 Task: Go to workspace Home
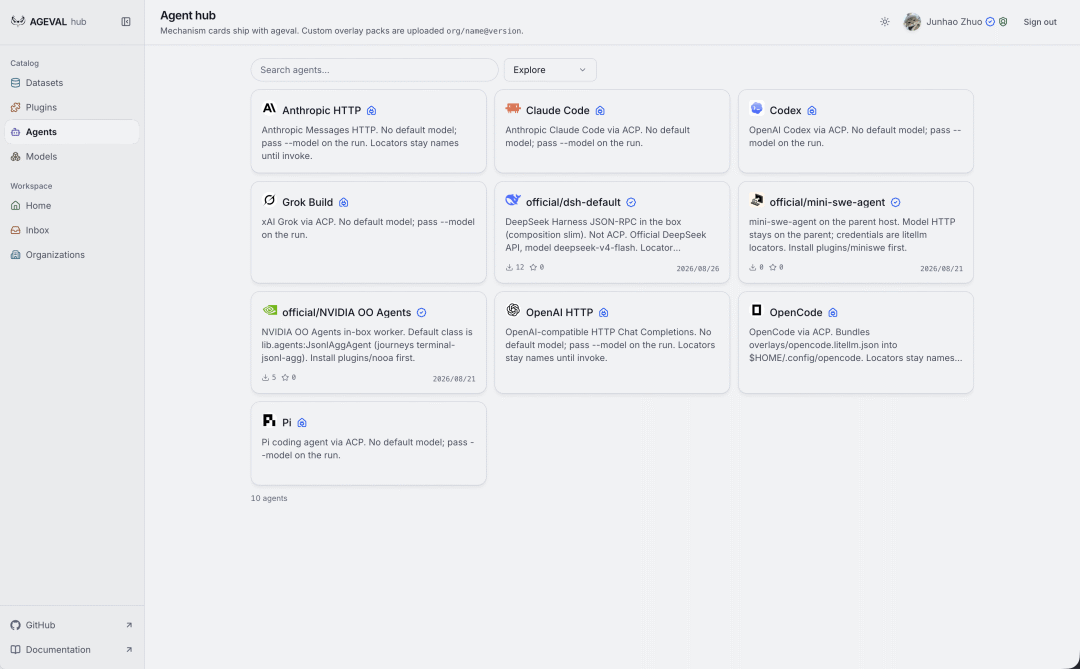tap(72, 205)
